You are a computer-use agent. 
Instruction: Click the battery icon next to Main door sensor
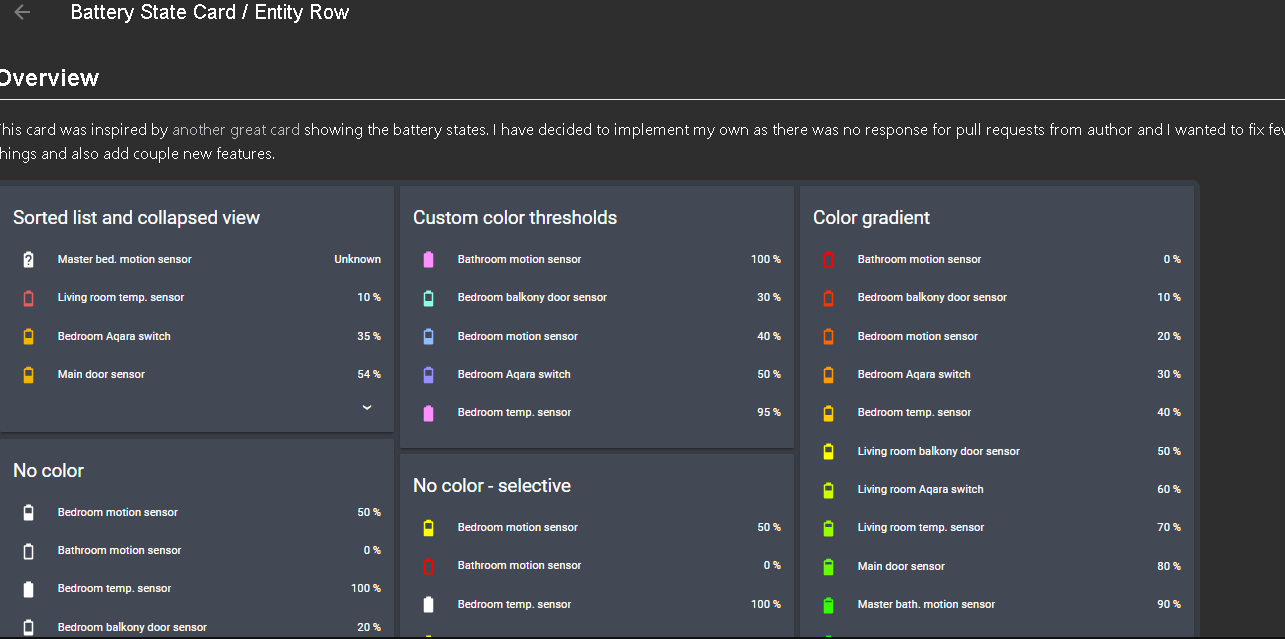coord(28,374)
